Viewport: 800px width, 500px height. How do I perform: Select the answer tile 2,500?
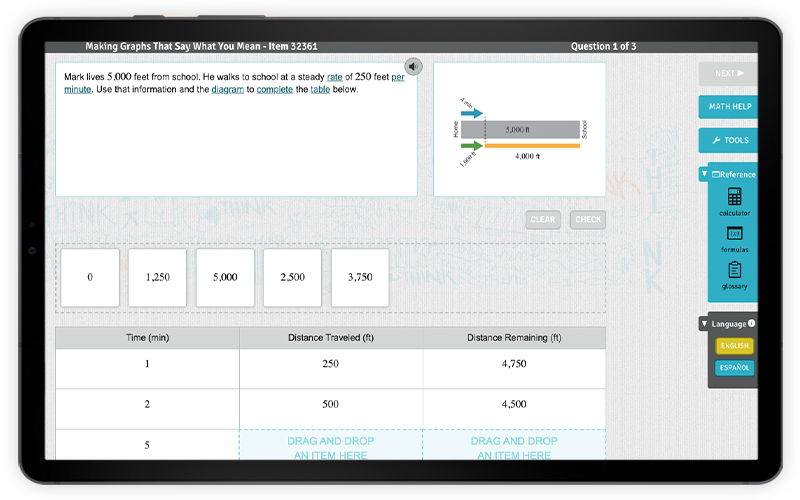click(292, 278)
